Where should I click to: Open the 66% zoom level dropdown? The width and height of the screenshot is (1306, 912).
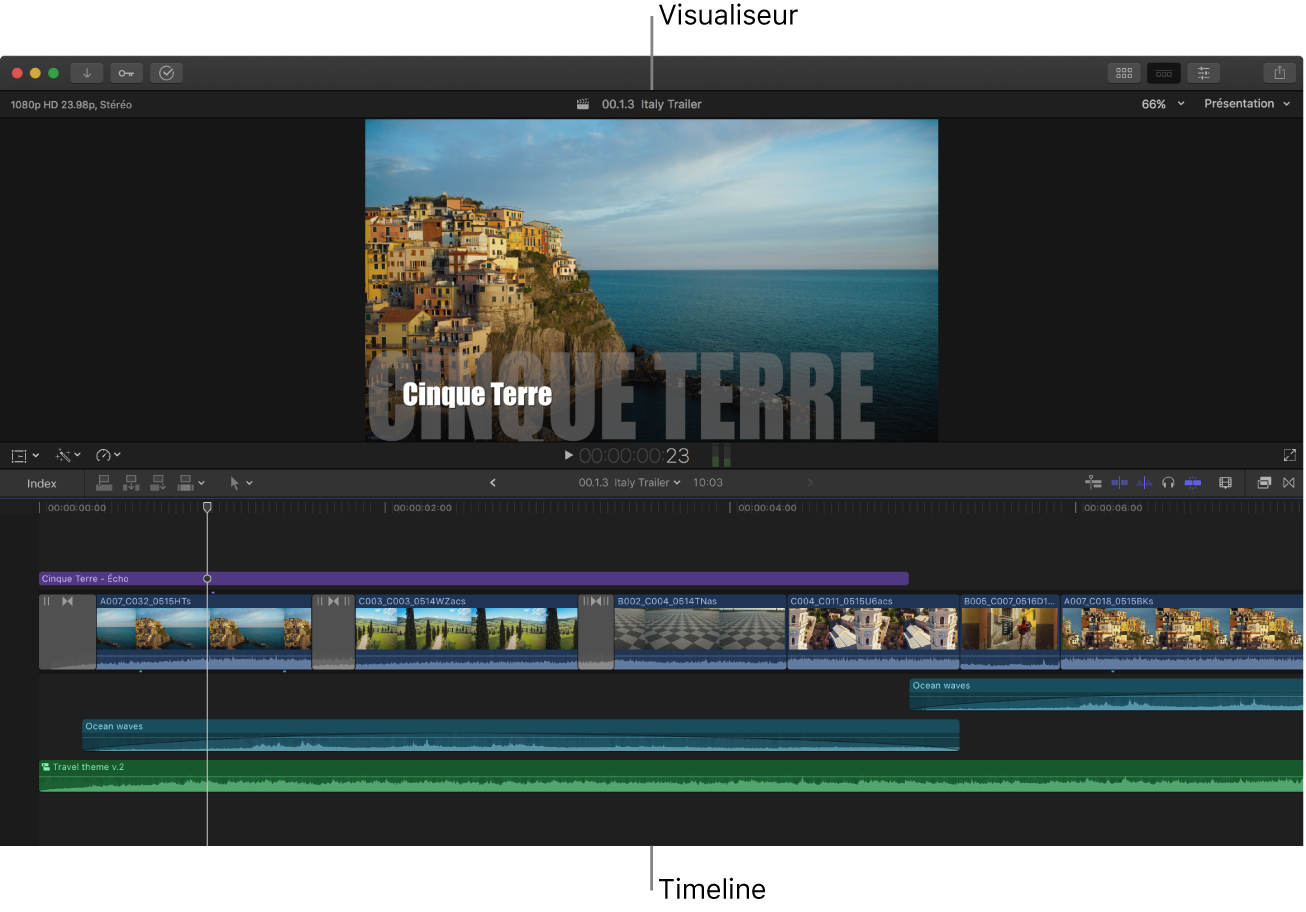[1163, 103]
